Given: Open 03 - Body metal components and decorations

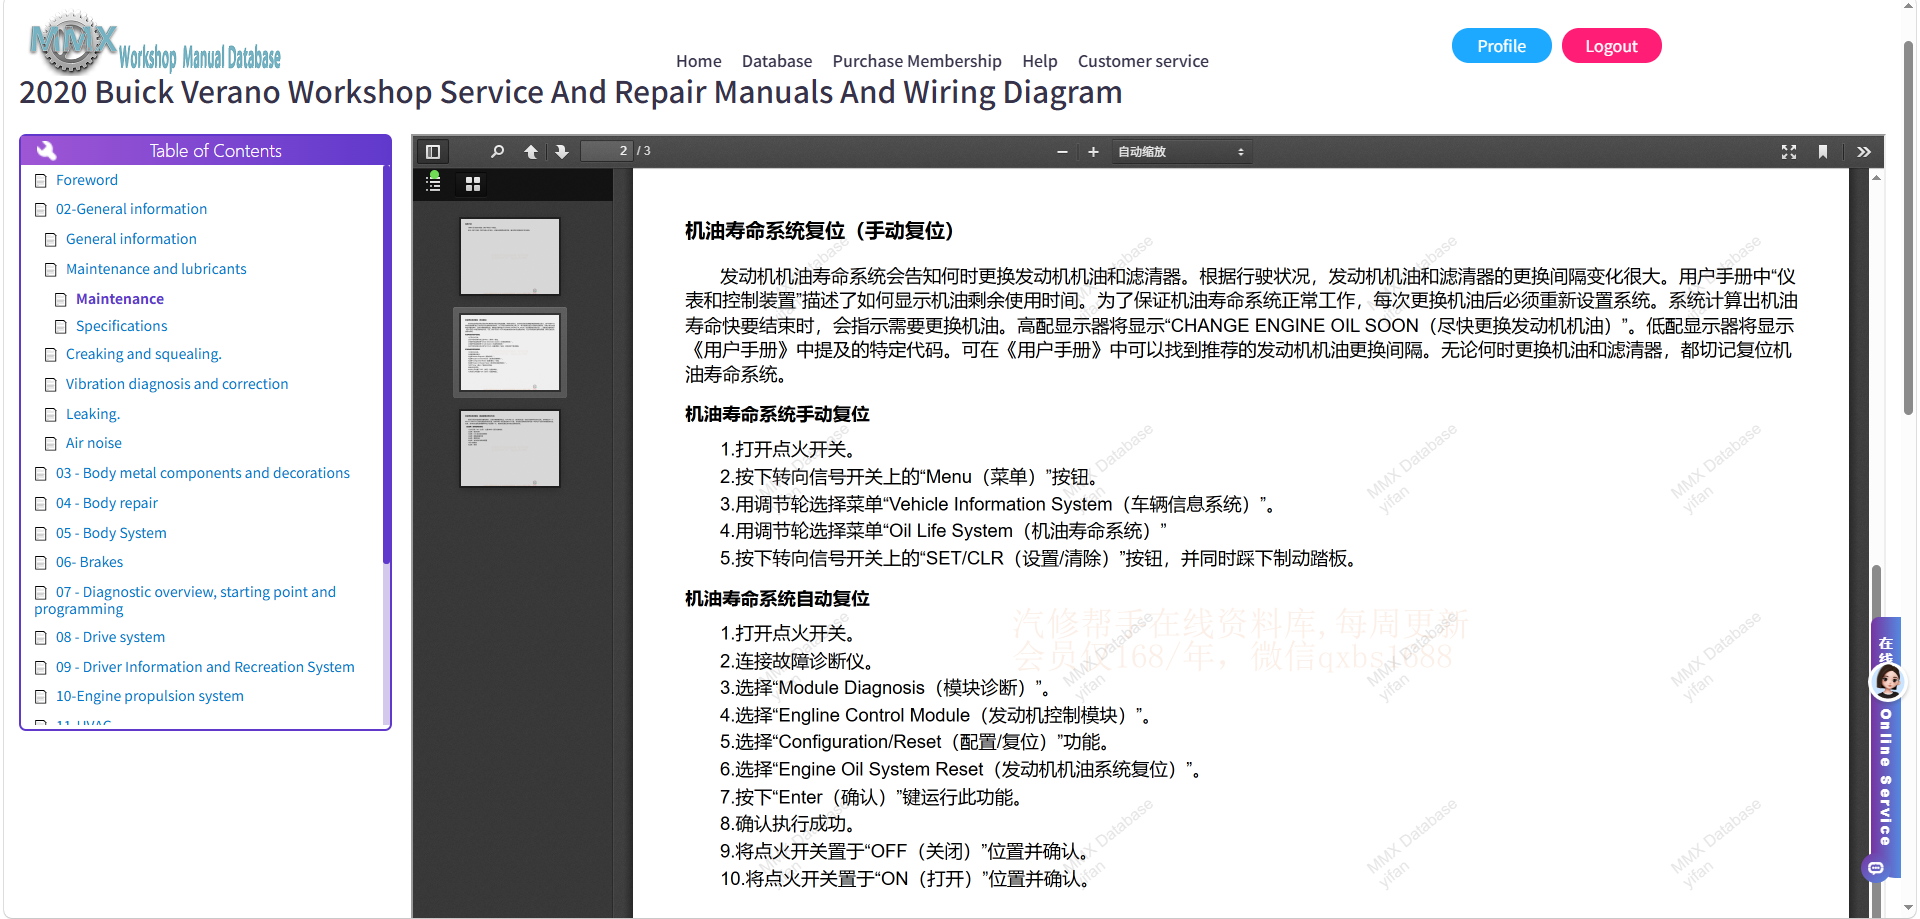Looking at the screenshot, I should [x=203, y=473].
